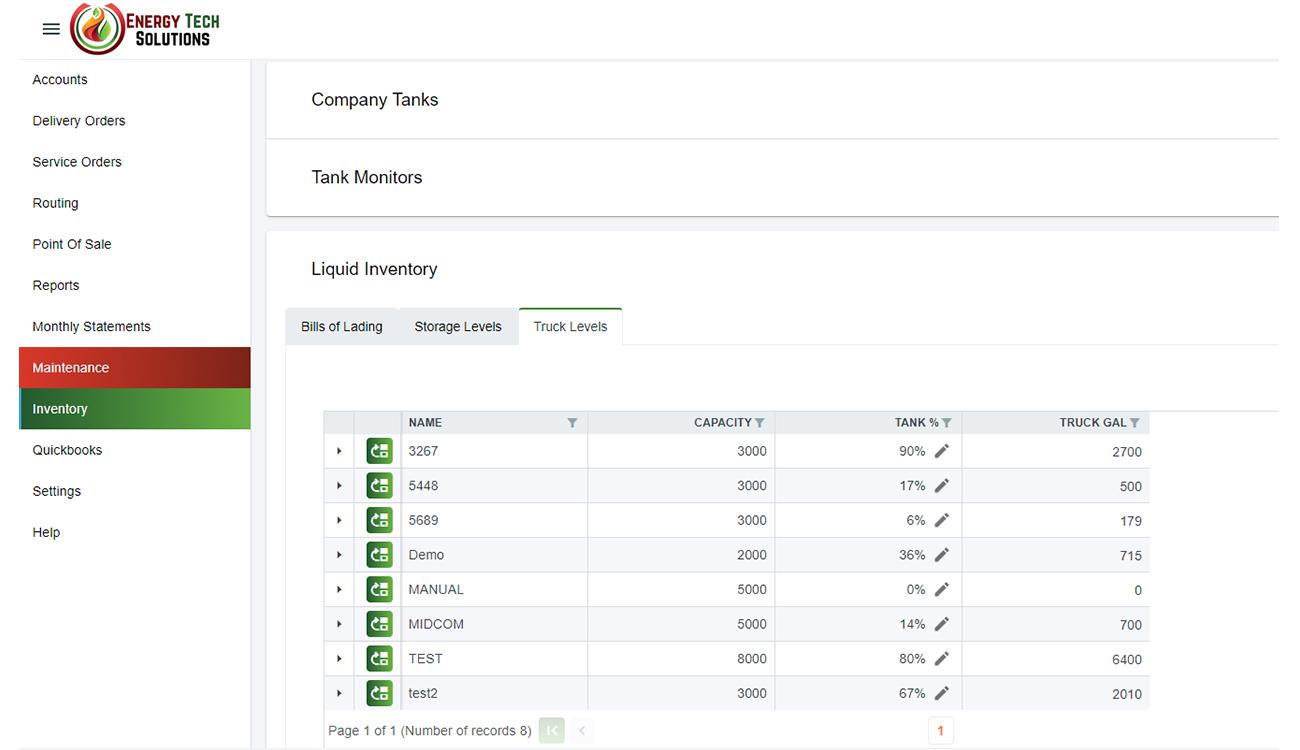The image size is (1300, 750).
Task: Switch to the Bills of Lading tab
Action: (x=341, y=327)
